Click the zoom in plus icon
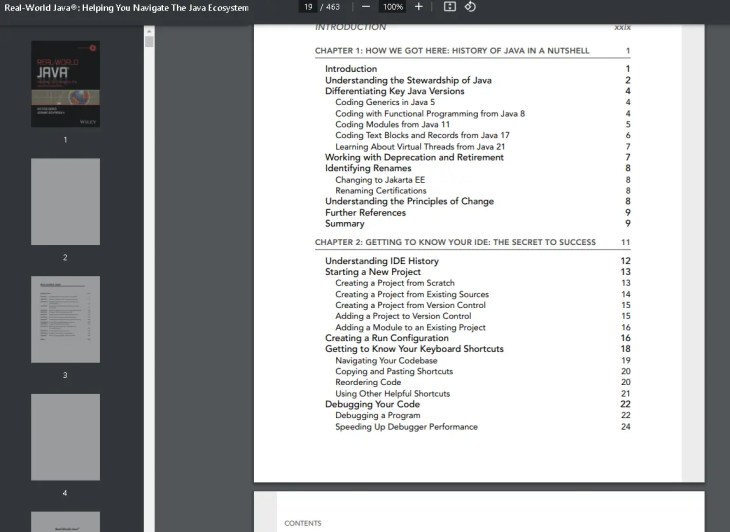The image size is (730, 532). pos(419,7)
